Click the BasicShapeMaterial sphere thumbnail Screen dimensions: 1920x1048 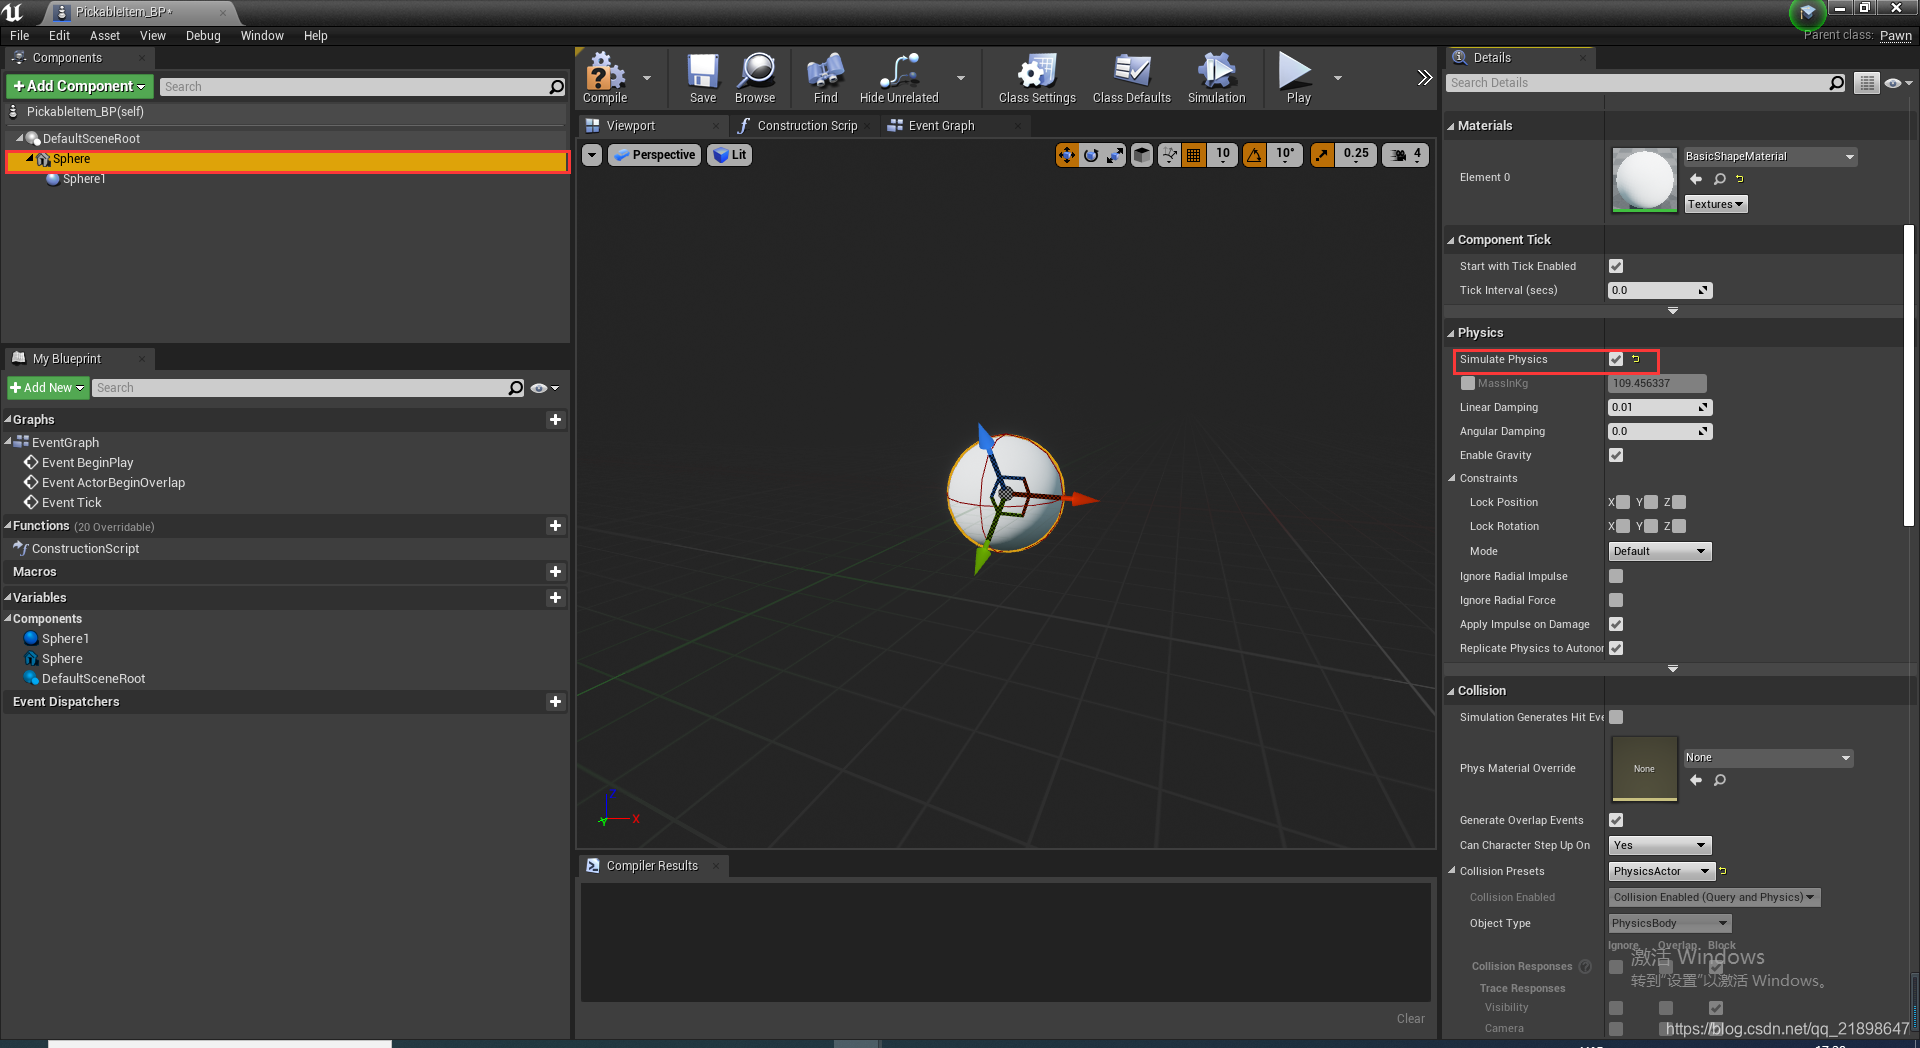(x=1643, y=180)
